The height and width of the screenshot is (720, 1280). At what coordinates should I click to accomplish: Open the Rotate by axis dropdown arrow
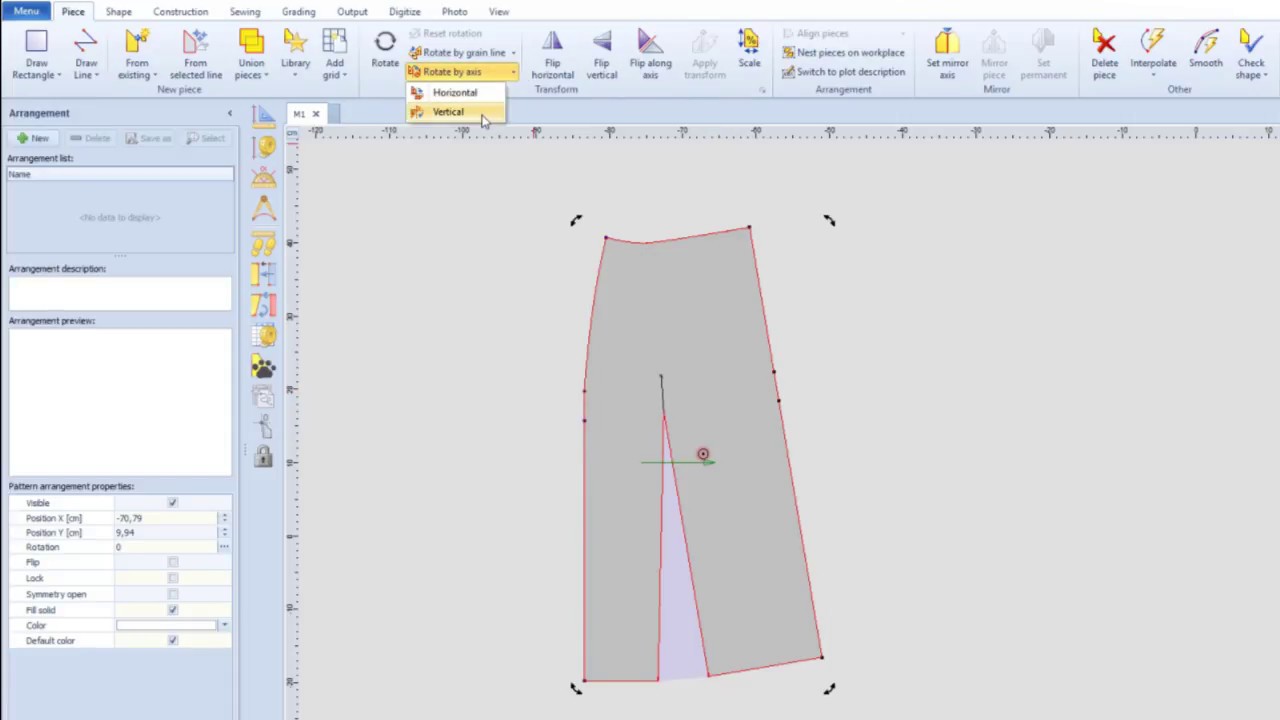(513, 72)
